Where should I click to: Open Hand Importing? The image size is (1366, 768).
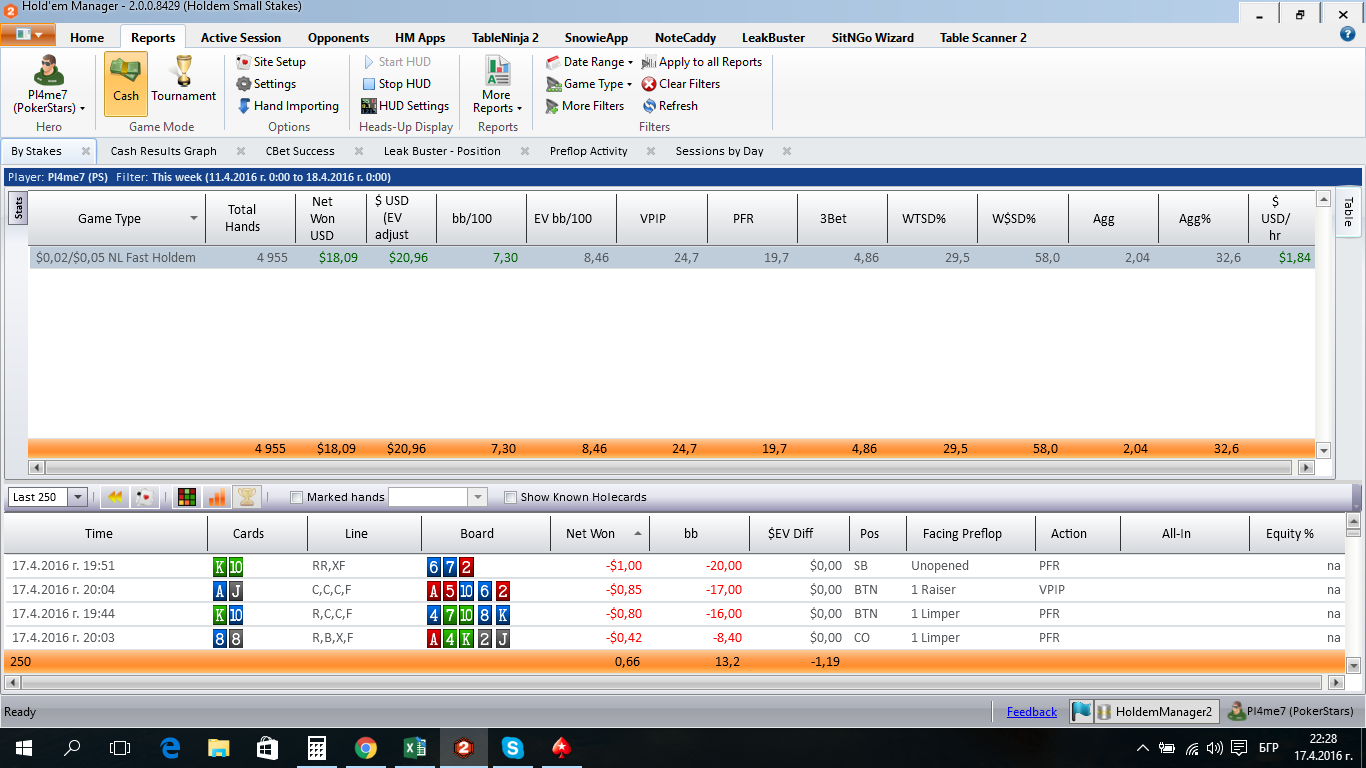[x=287, y=106]
